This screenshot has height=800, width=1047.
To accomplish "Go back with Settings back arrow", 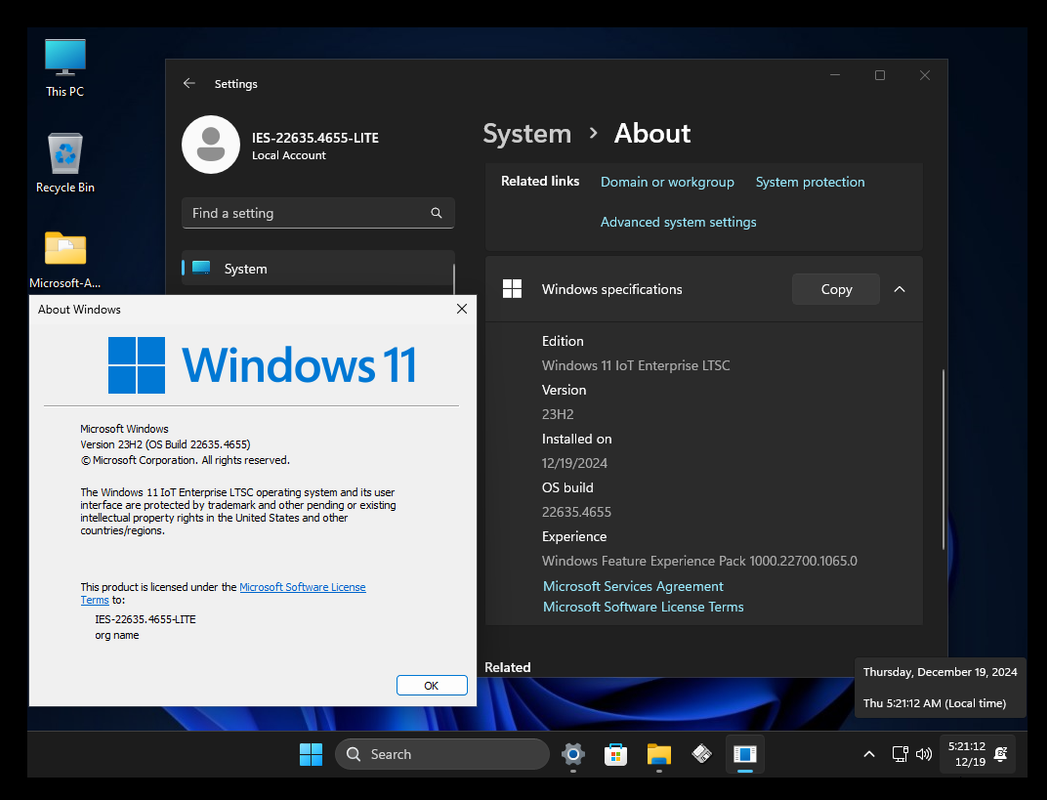I will (189, 83).
